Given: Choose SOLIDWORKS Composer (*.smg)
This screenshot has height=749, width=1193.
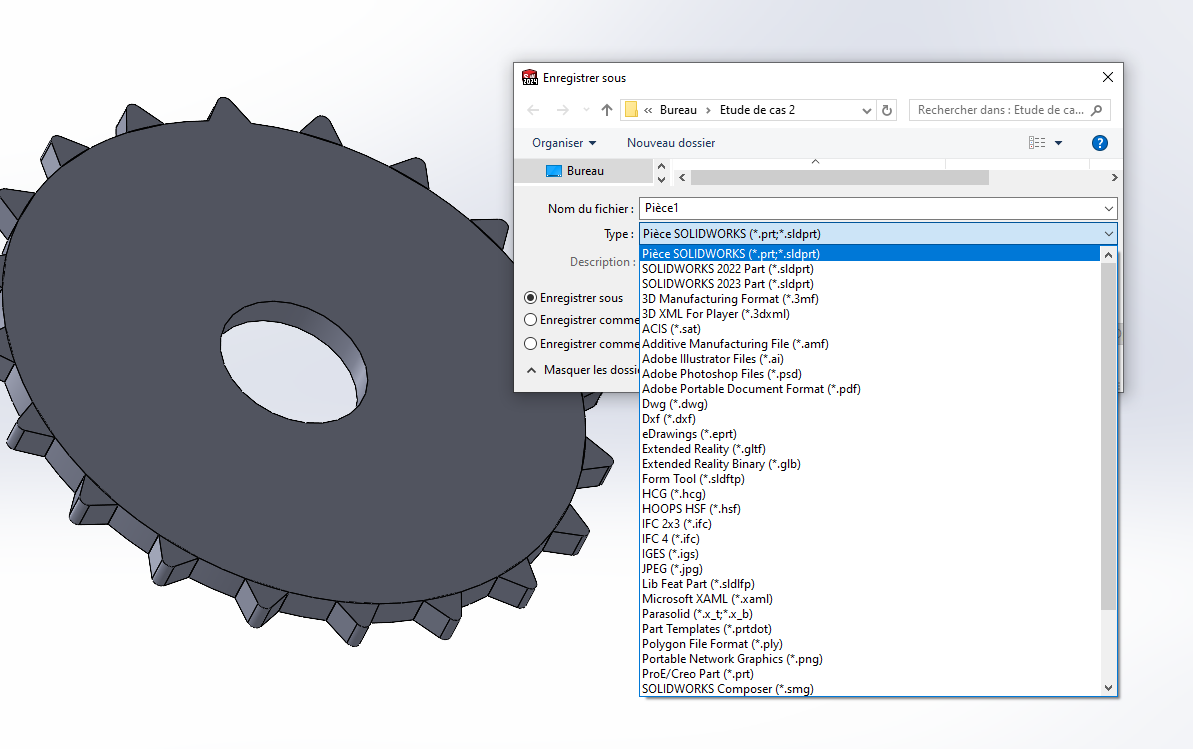Looking at the screenshot, I should [x=870, y=689].
